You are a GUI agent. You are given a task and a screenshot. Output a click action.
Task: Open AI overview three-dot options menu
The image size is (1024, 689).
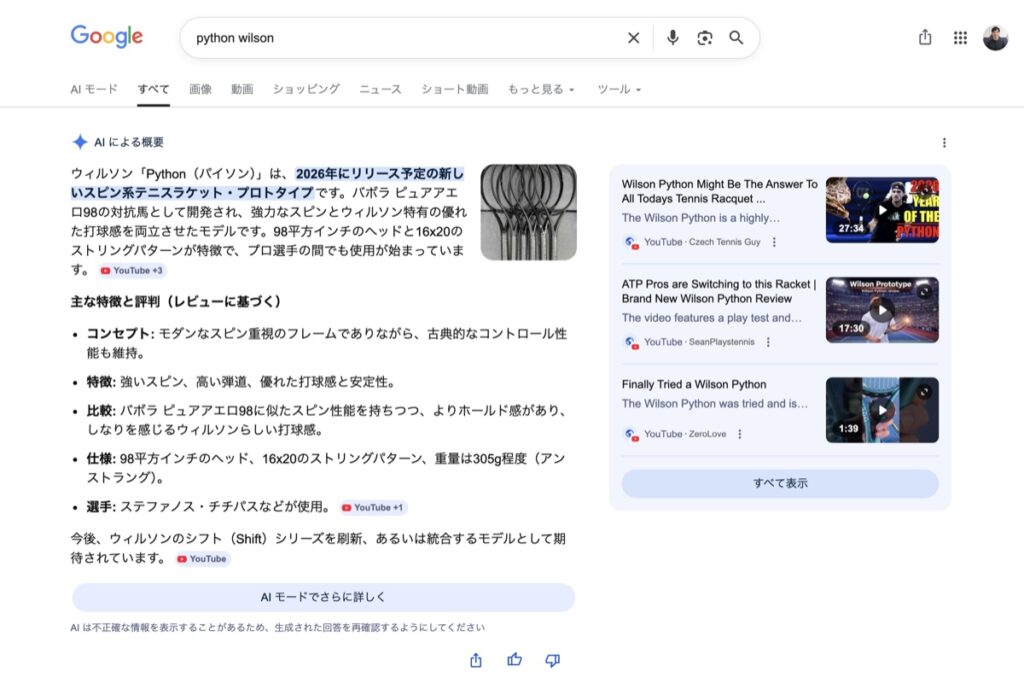(944, 142)
